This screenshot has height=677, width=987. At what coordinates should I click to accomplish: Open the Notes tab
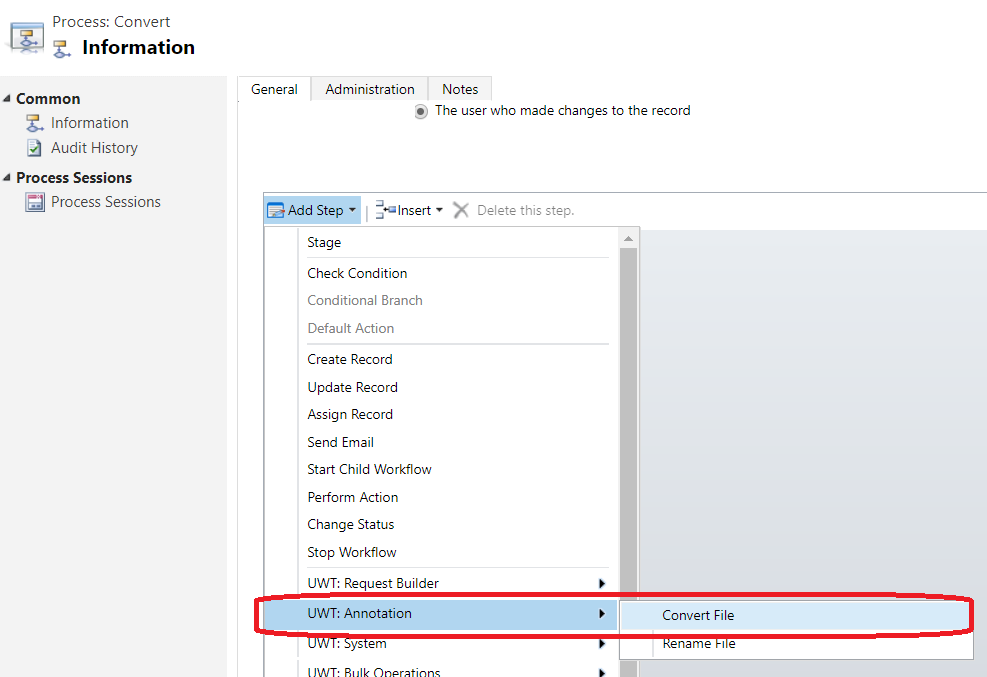pos(460,89)
